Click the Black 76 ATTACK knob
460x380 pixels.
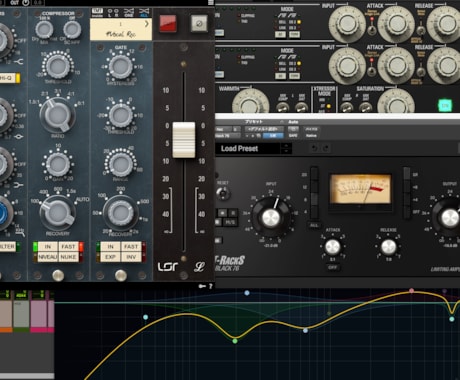click(x=332, y=247)
